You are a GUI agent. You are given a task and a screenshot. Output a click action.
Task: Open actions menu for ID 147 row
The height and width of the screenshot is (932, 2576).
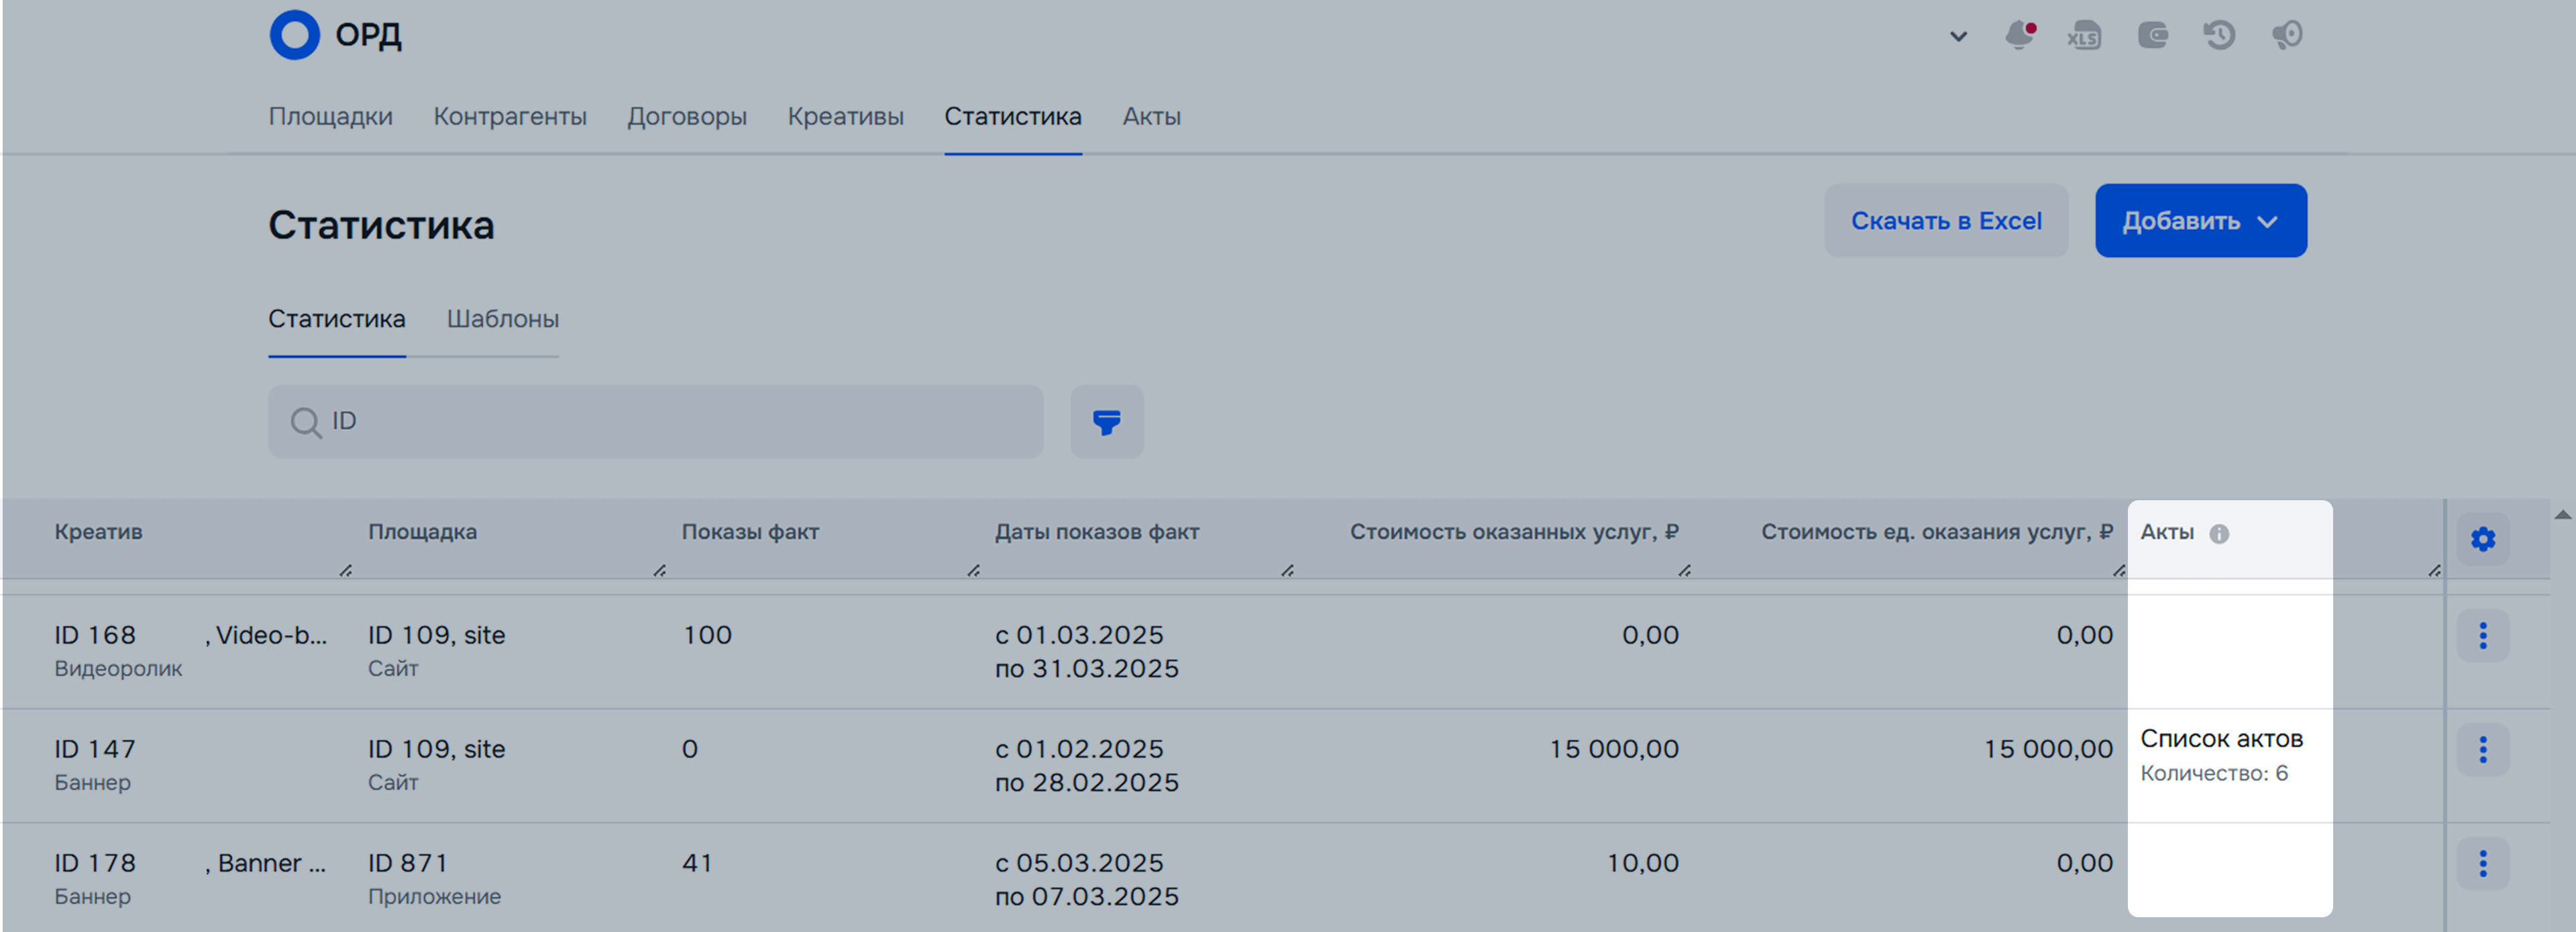(x=2482, y=750)
